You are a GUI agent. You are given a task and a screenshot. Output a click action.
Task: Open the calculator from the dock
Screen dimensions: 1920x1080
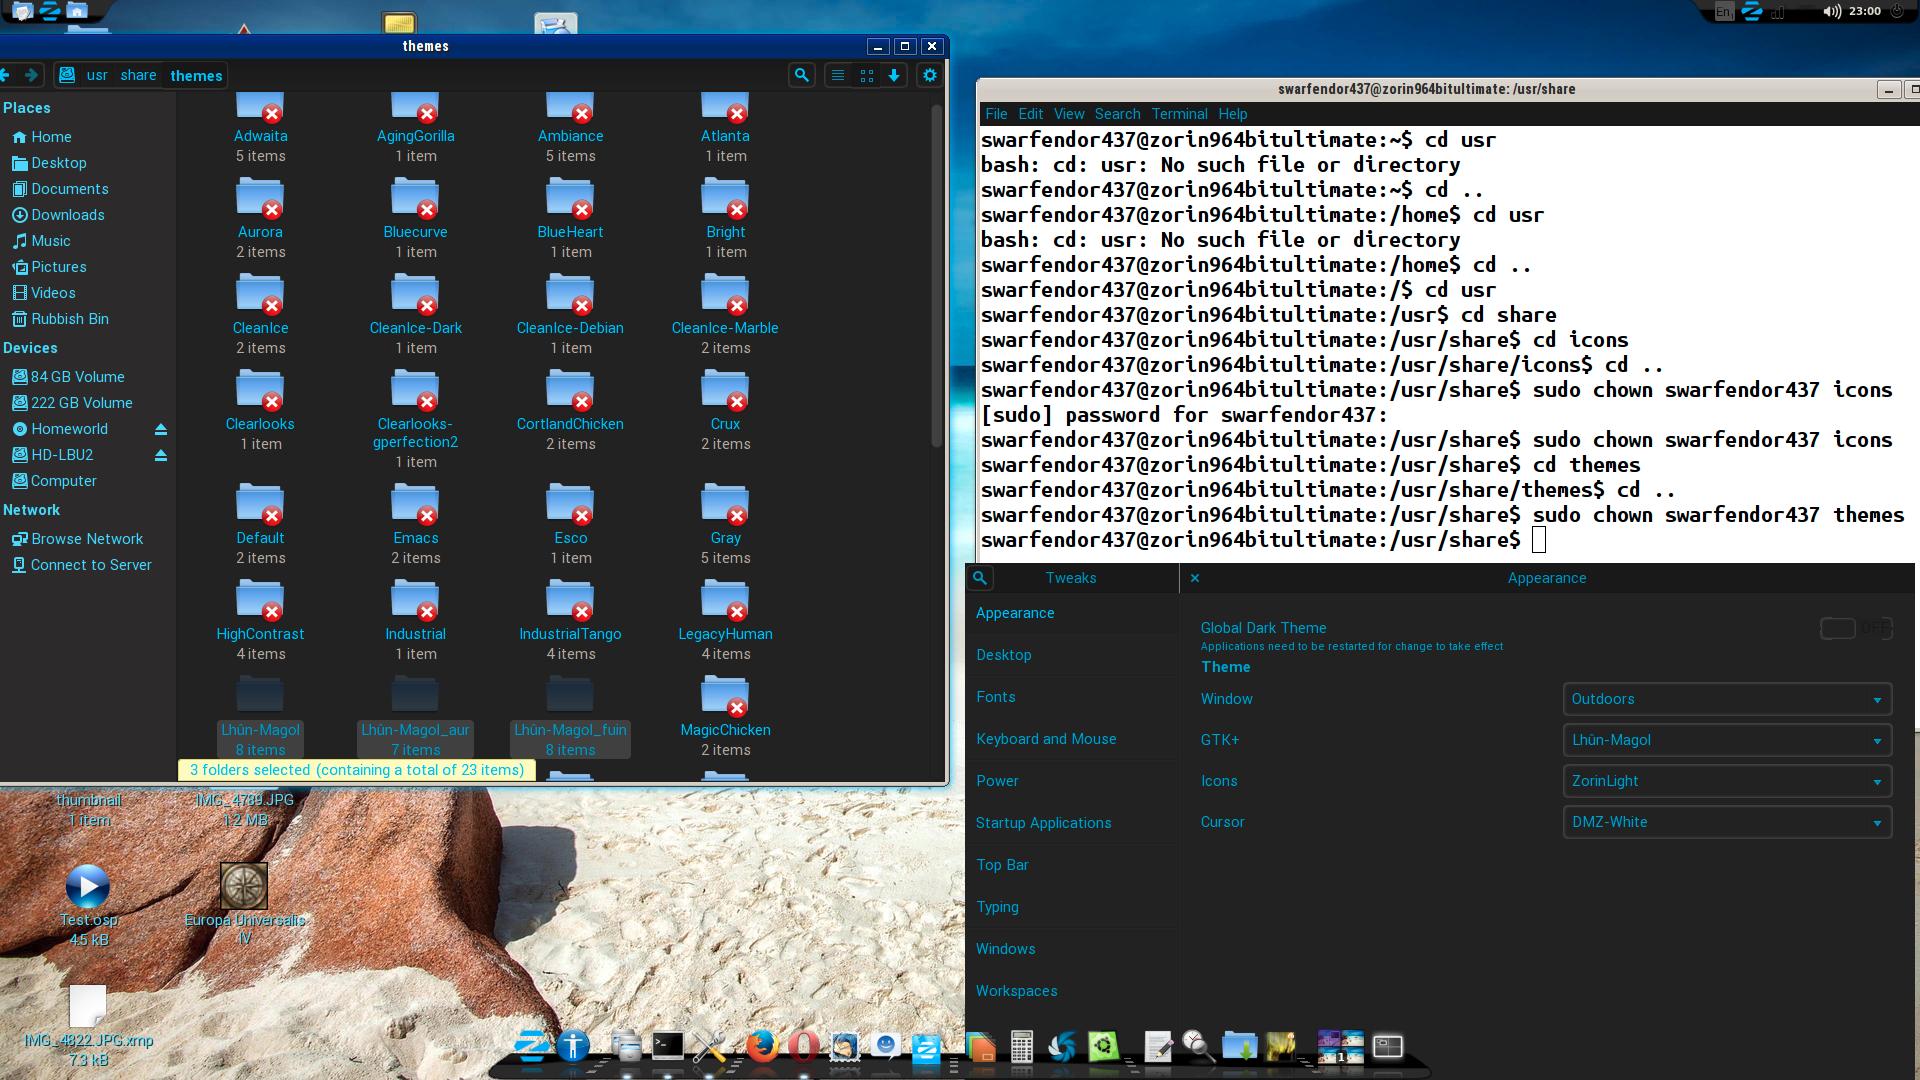(1021, 1047)
